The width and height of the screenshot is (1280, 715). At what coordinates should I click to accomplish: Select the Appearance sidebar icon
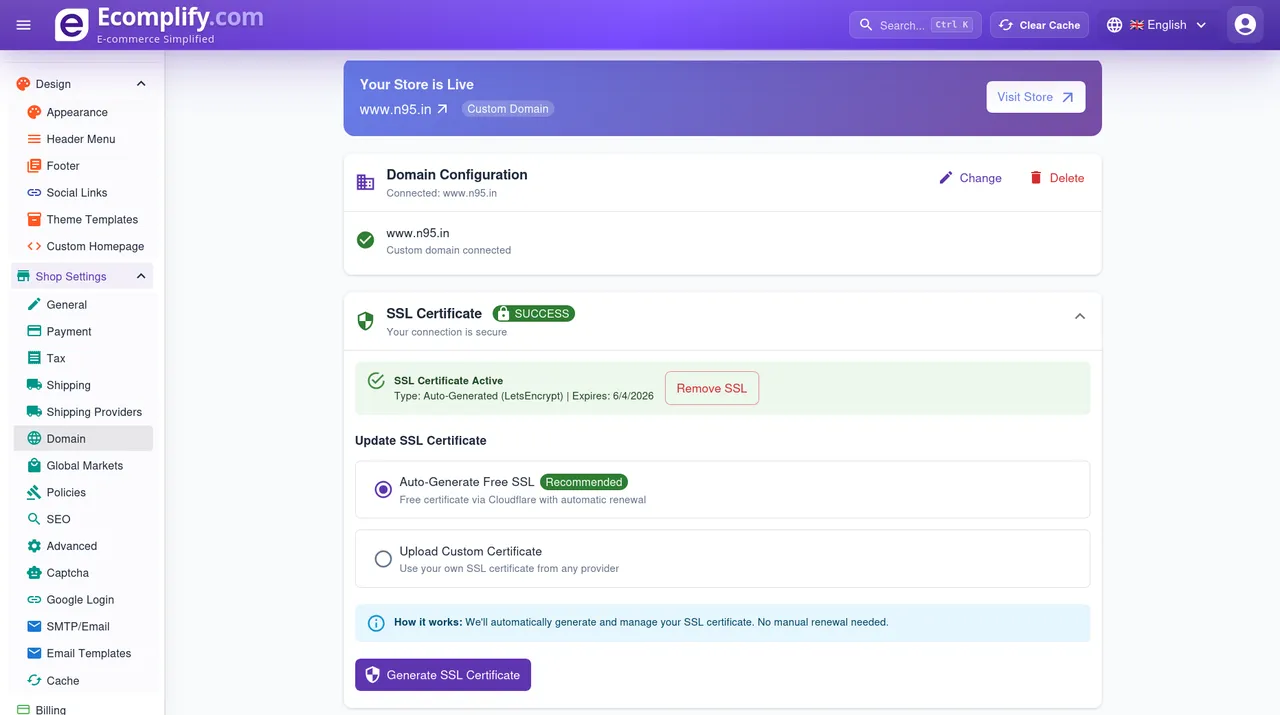(x=32, y=112)
